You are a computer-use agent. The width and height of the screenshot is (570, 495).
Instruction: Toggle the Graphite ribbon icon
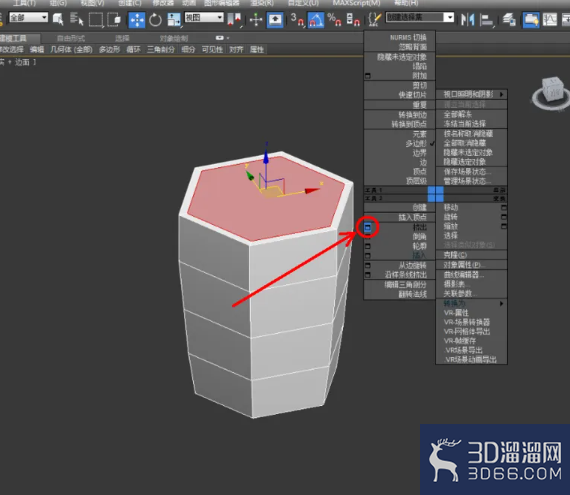pyautogui.click(x=531, y=20)
